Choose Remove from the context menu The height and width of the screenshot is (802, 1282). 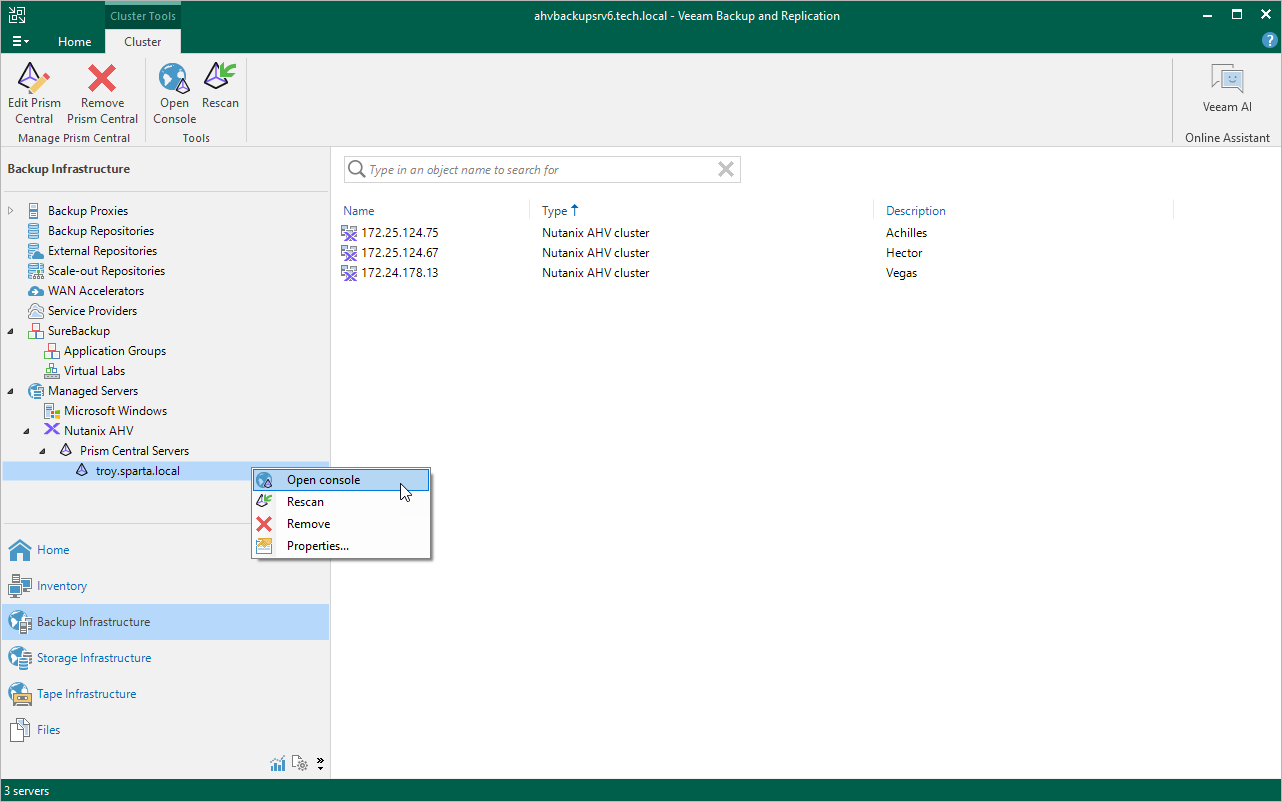pos(341,524)
